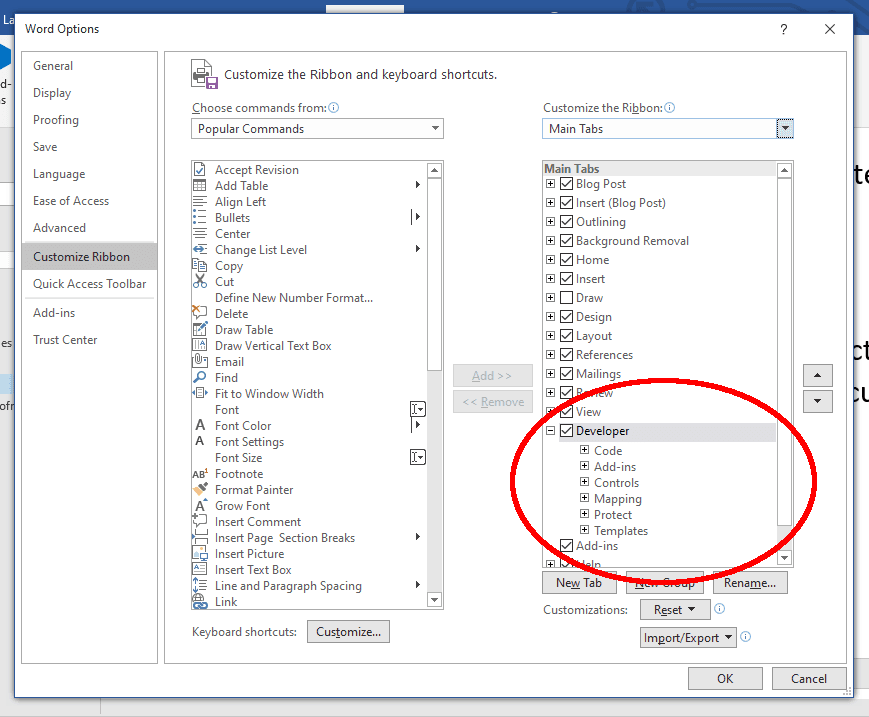
Task: Expand the Code group under Developer
Action: click(x=584, y=450)
